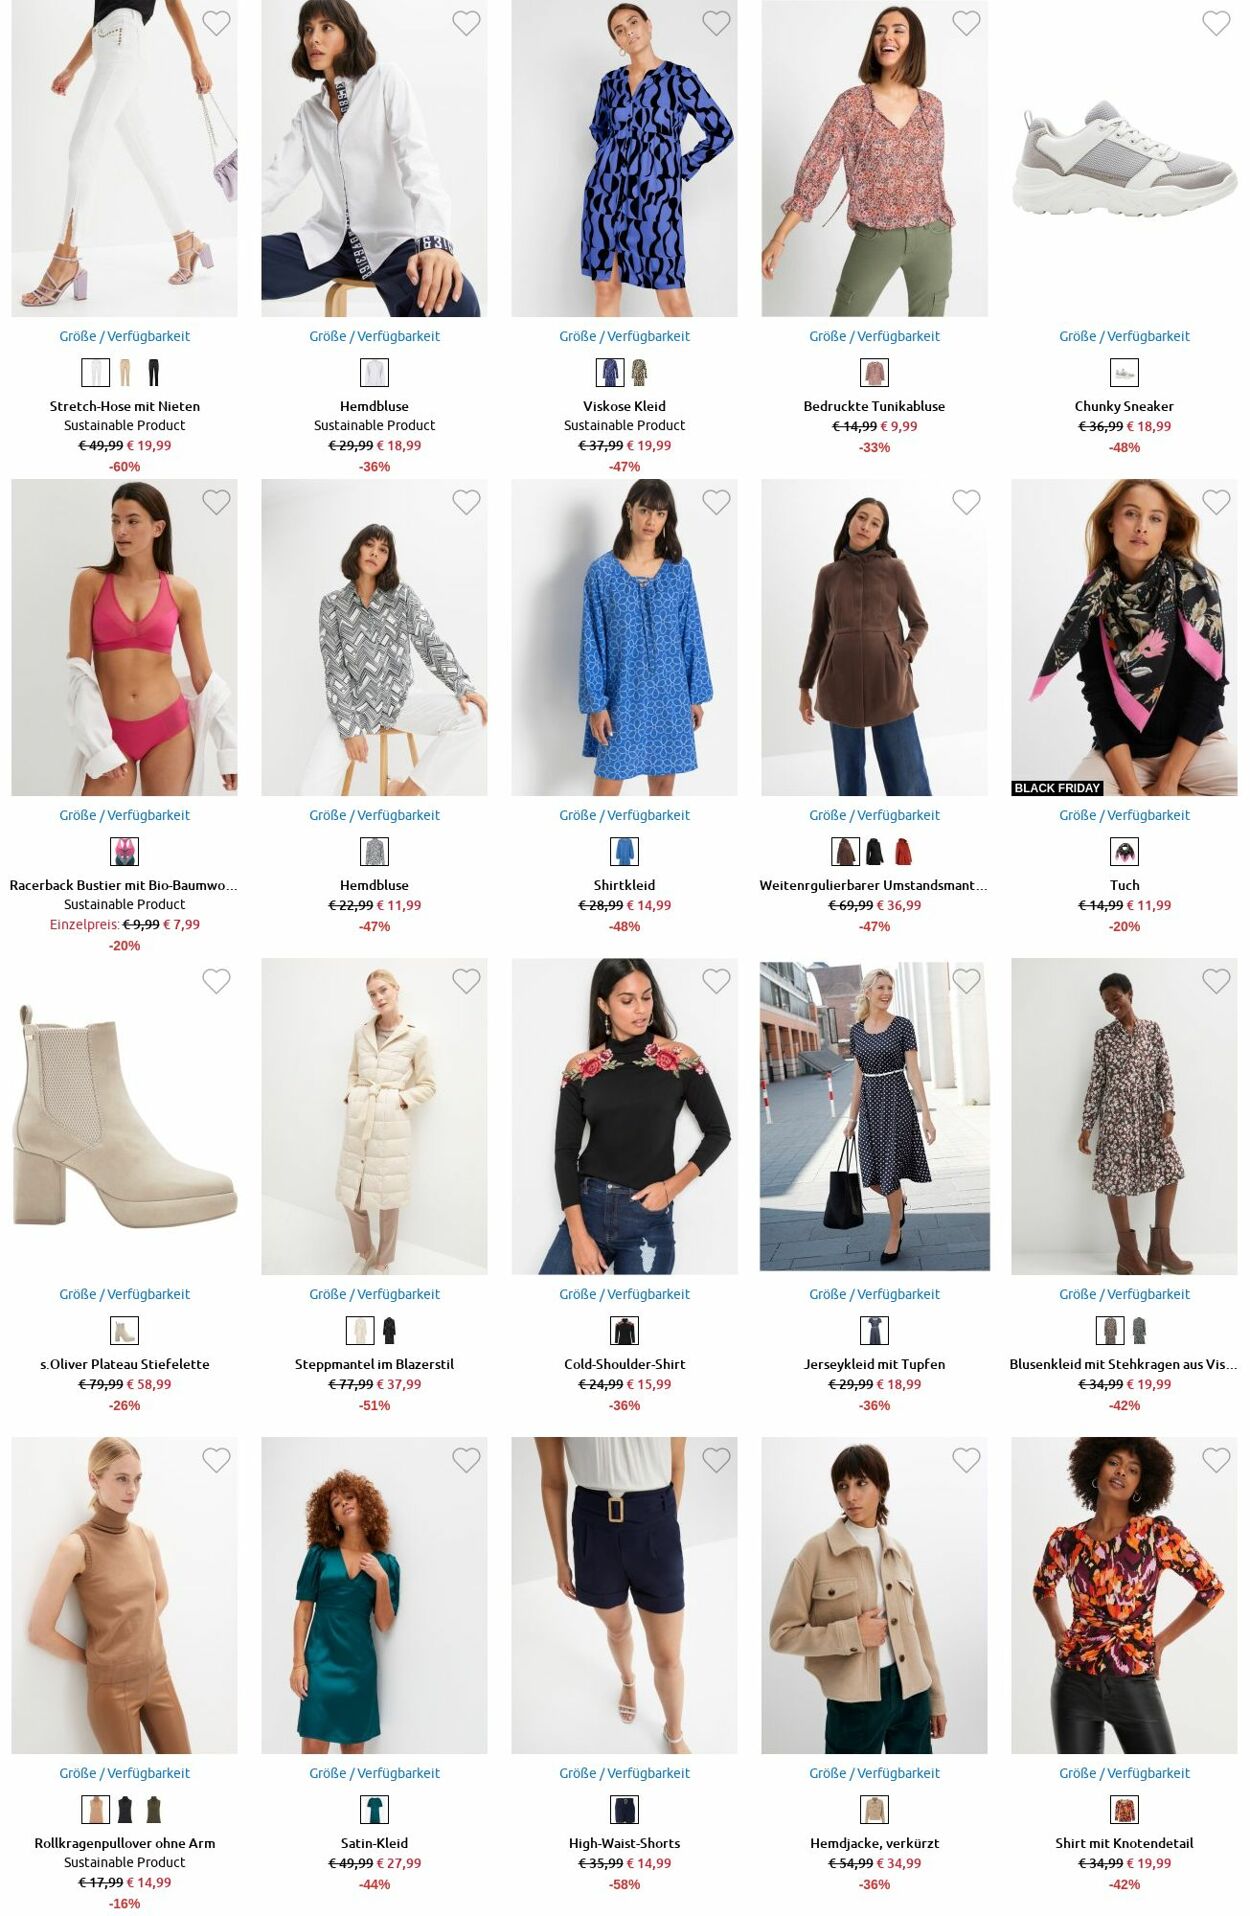Heart the Jerseykleid mit Tupfen product
The image size is (1250, 1916).
[x=966, y=981]
